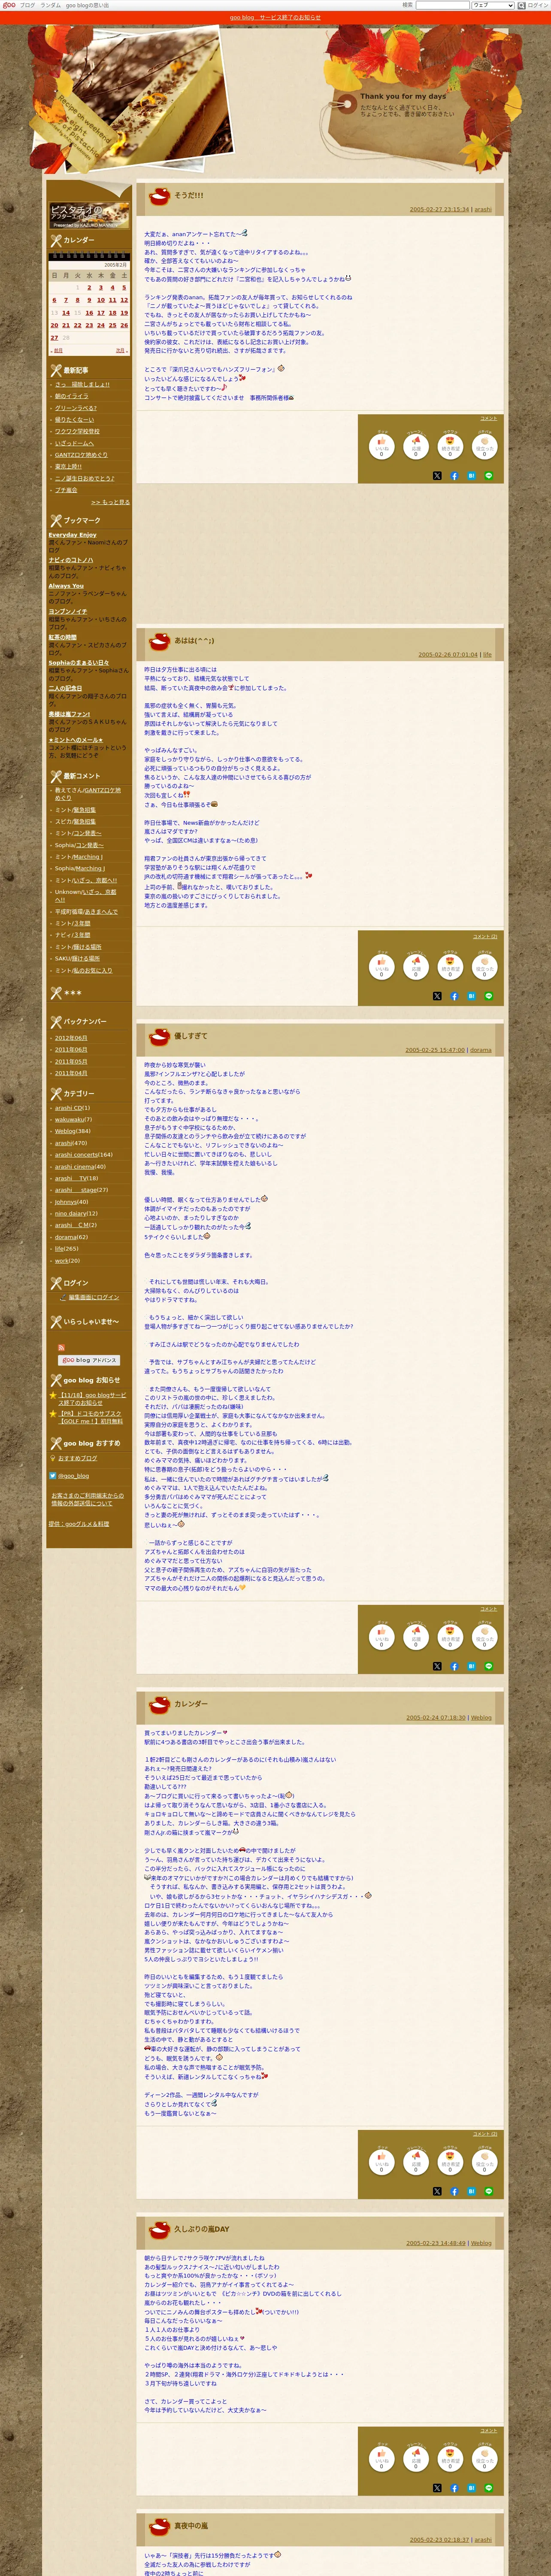Share 久しぶりの嵐DAY post on LINE
This screenshot has height=2576, width=551.
click(x=489, y=2488)
